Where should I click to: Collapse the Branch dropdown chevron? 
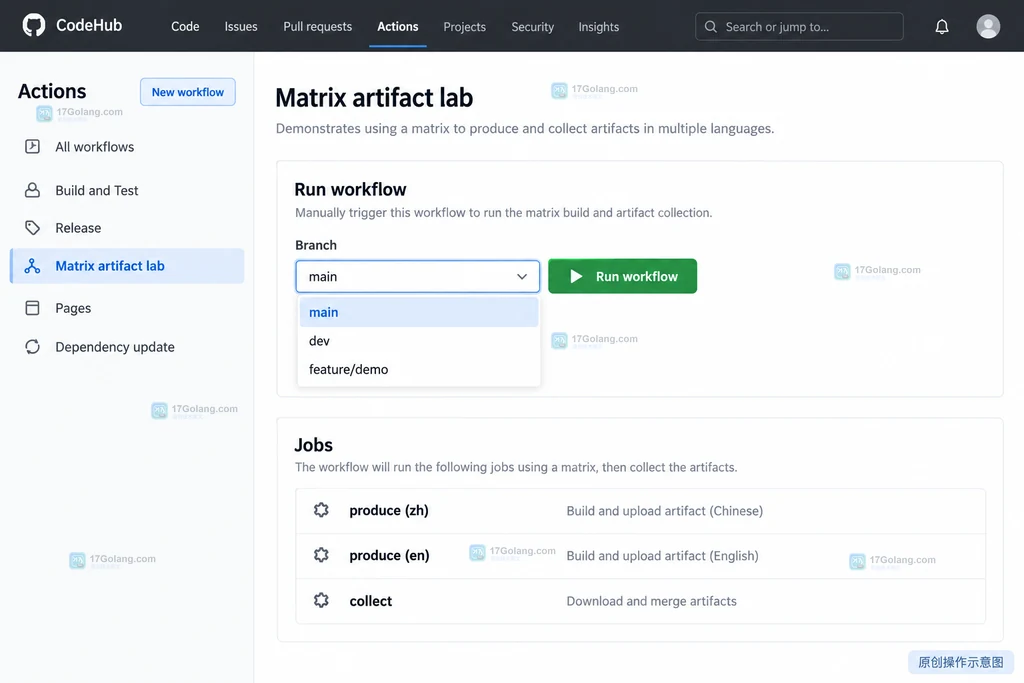tap(522, 276)
